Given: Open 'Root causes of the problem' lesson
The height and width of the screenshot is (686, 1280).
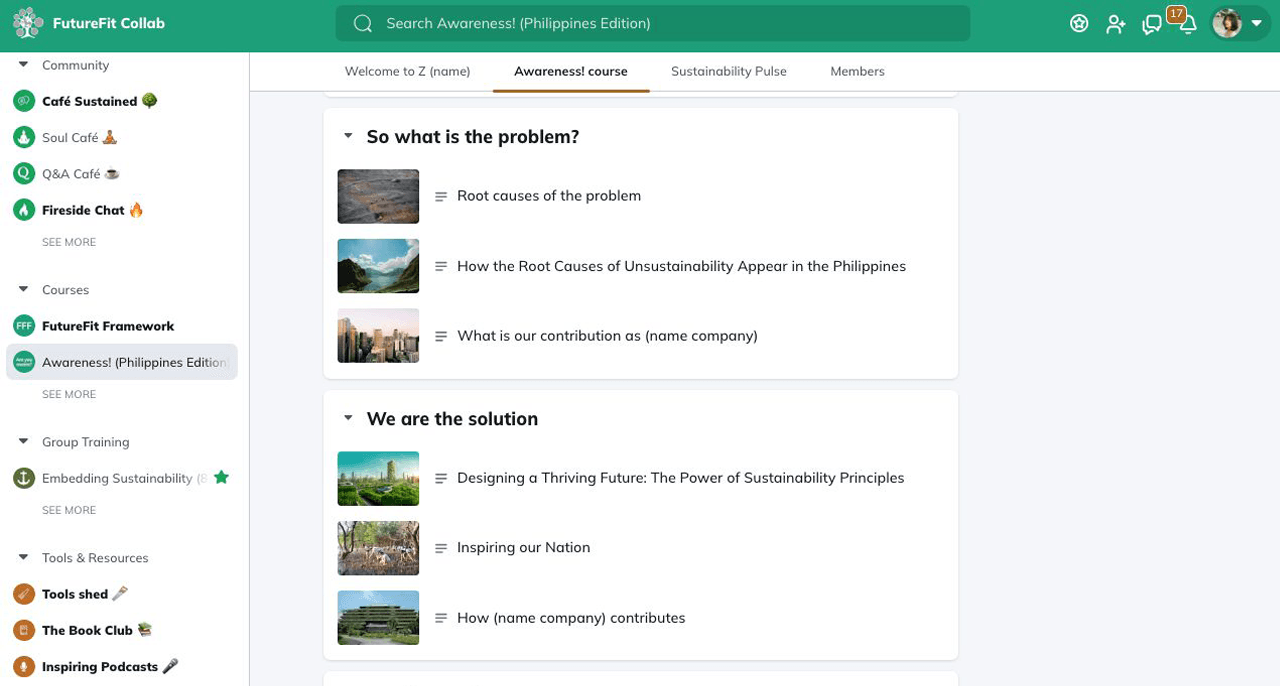Looking at the screenshot, I should (548, 196).
